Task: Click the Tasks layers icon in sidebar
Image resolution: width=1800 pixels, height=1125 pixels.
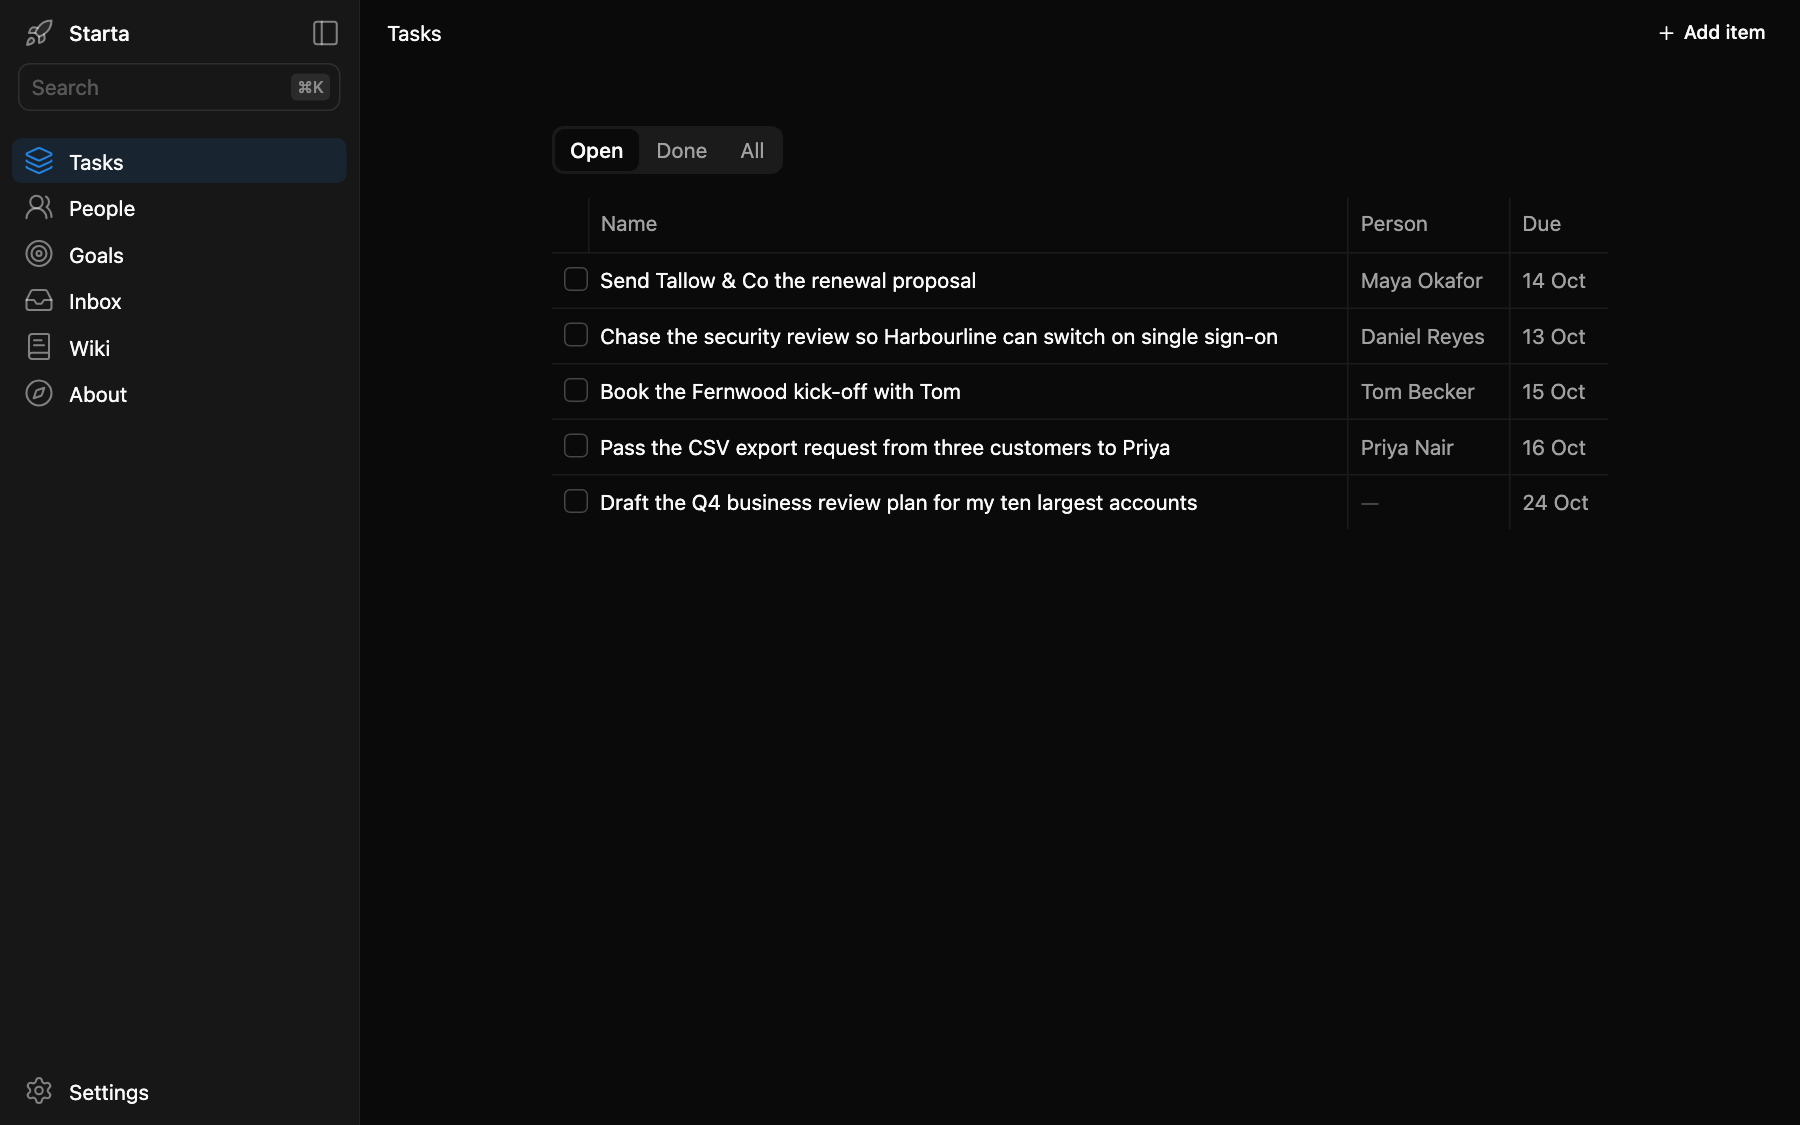Action: (39, 161)
